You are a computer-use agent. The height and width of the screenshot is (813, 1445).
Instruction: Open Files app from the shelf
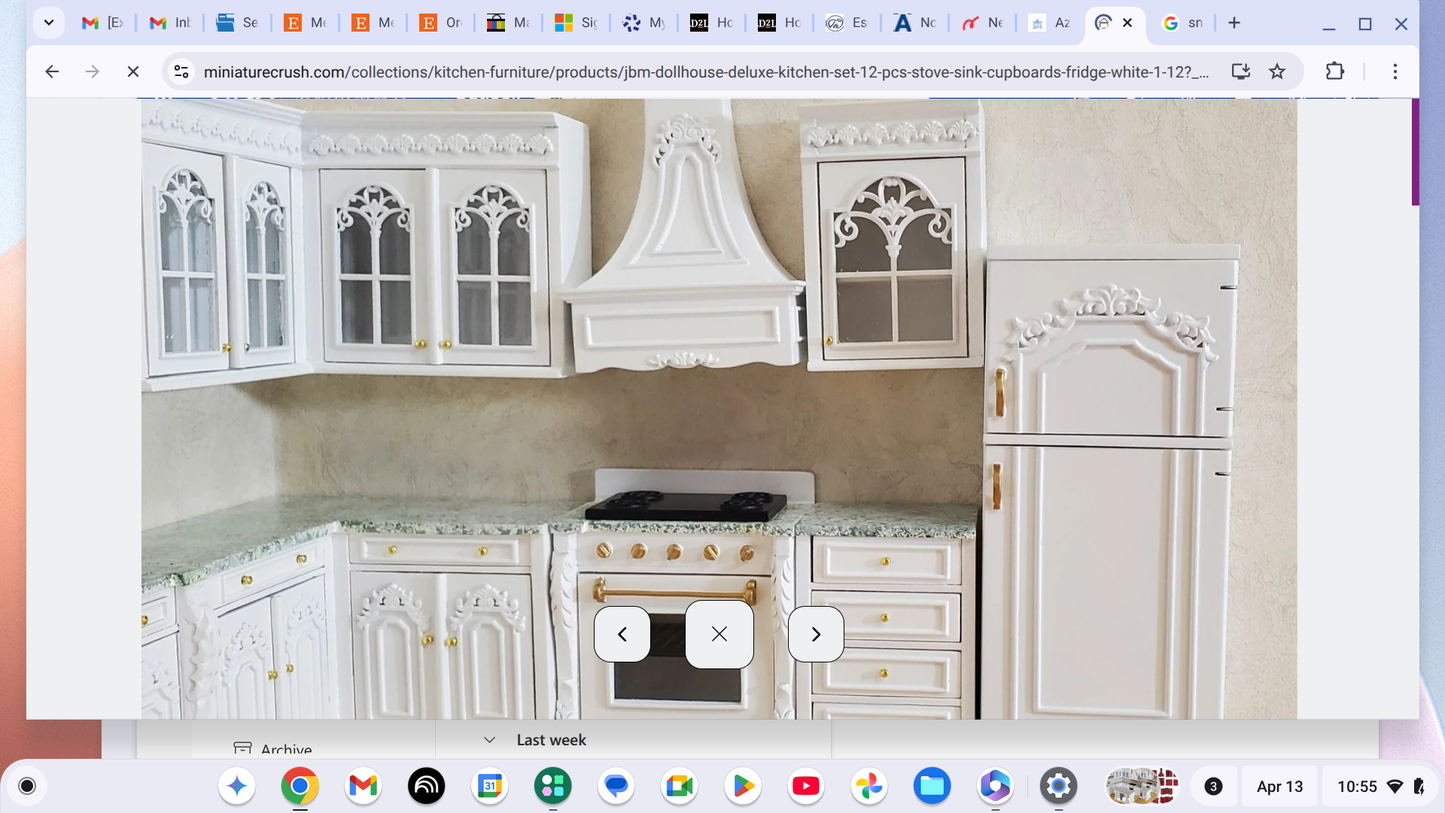932,786
